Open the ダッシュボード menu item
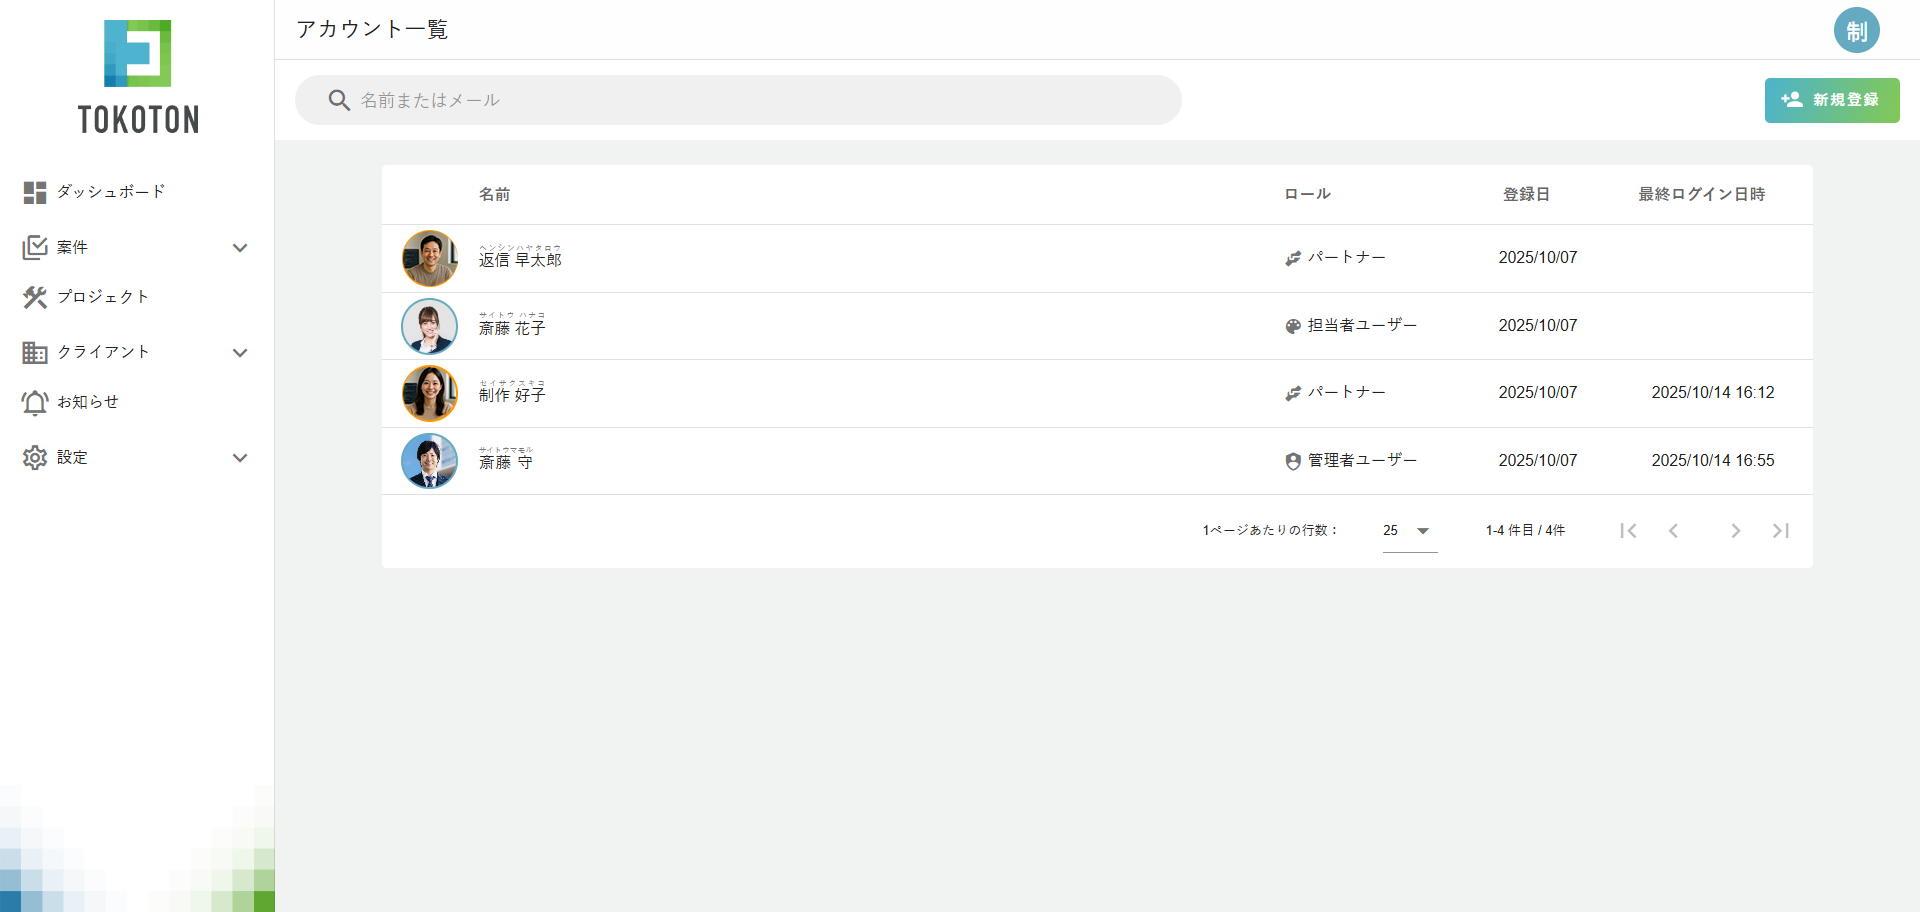The image size is (1920, 912). point(110,192)
